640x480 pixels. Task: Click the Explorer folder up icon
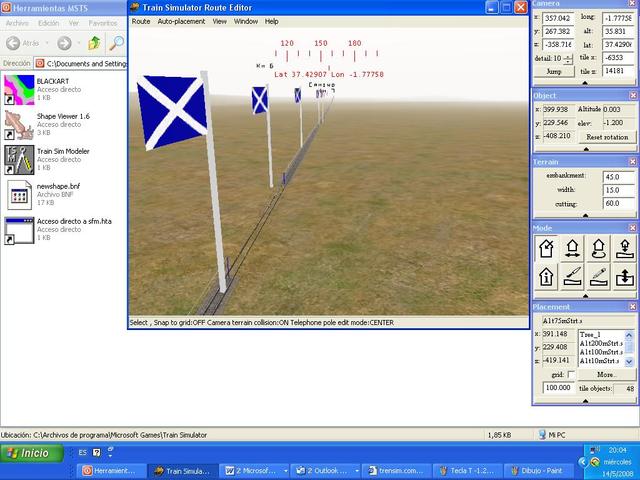pos(93,43)
